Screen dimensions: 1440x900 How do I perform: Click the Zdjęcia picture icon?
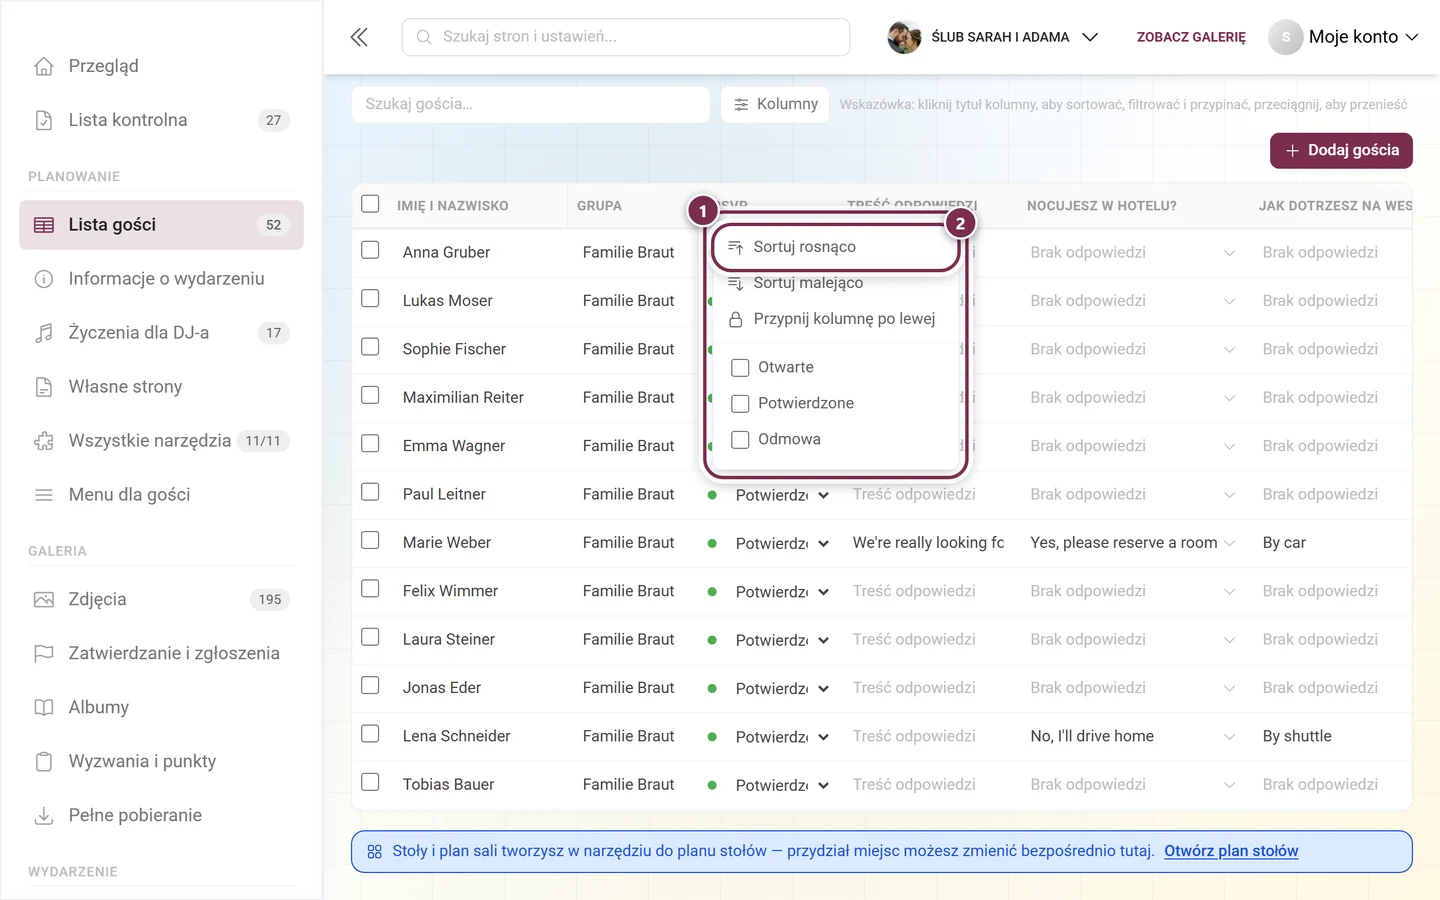point(44,600)
